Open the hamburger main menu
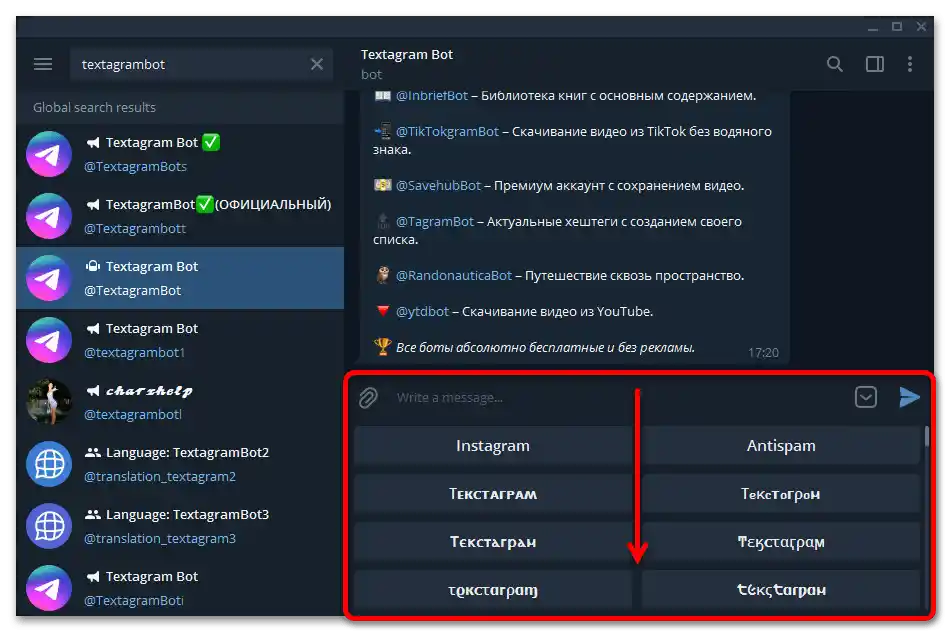The image size is (950, 632). (x=43, y=64)
